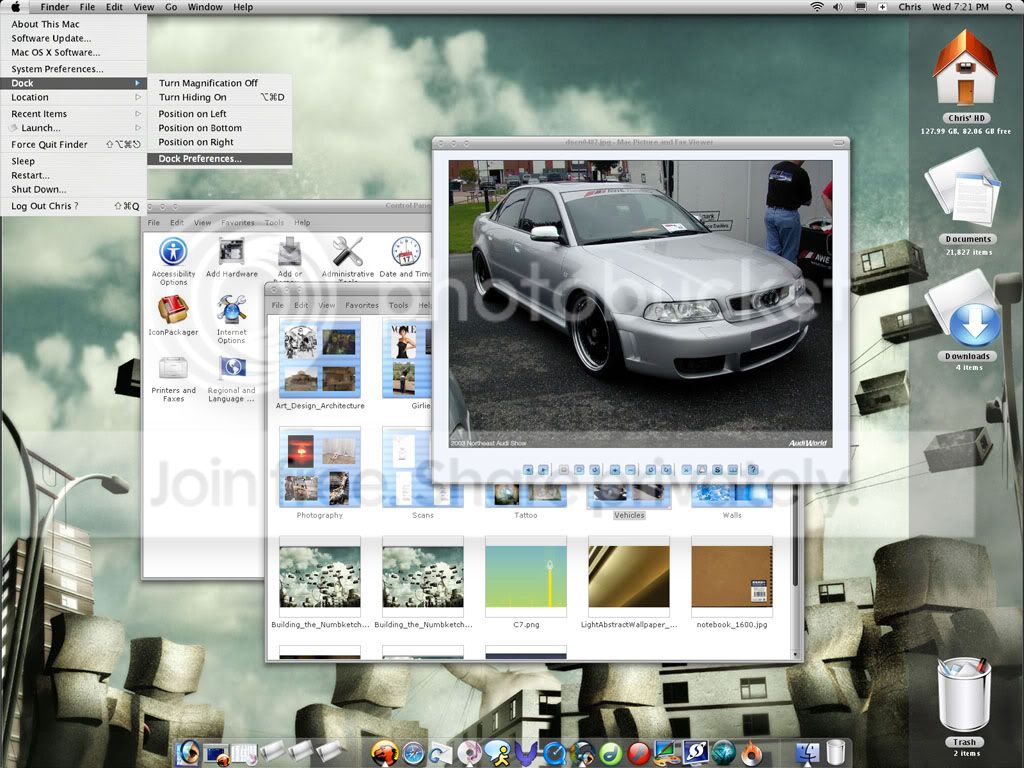The image size is (1024, 768).
Task: Show previous image in picture viewer
Action: pos(528,470)
